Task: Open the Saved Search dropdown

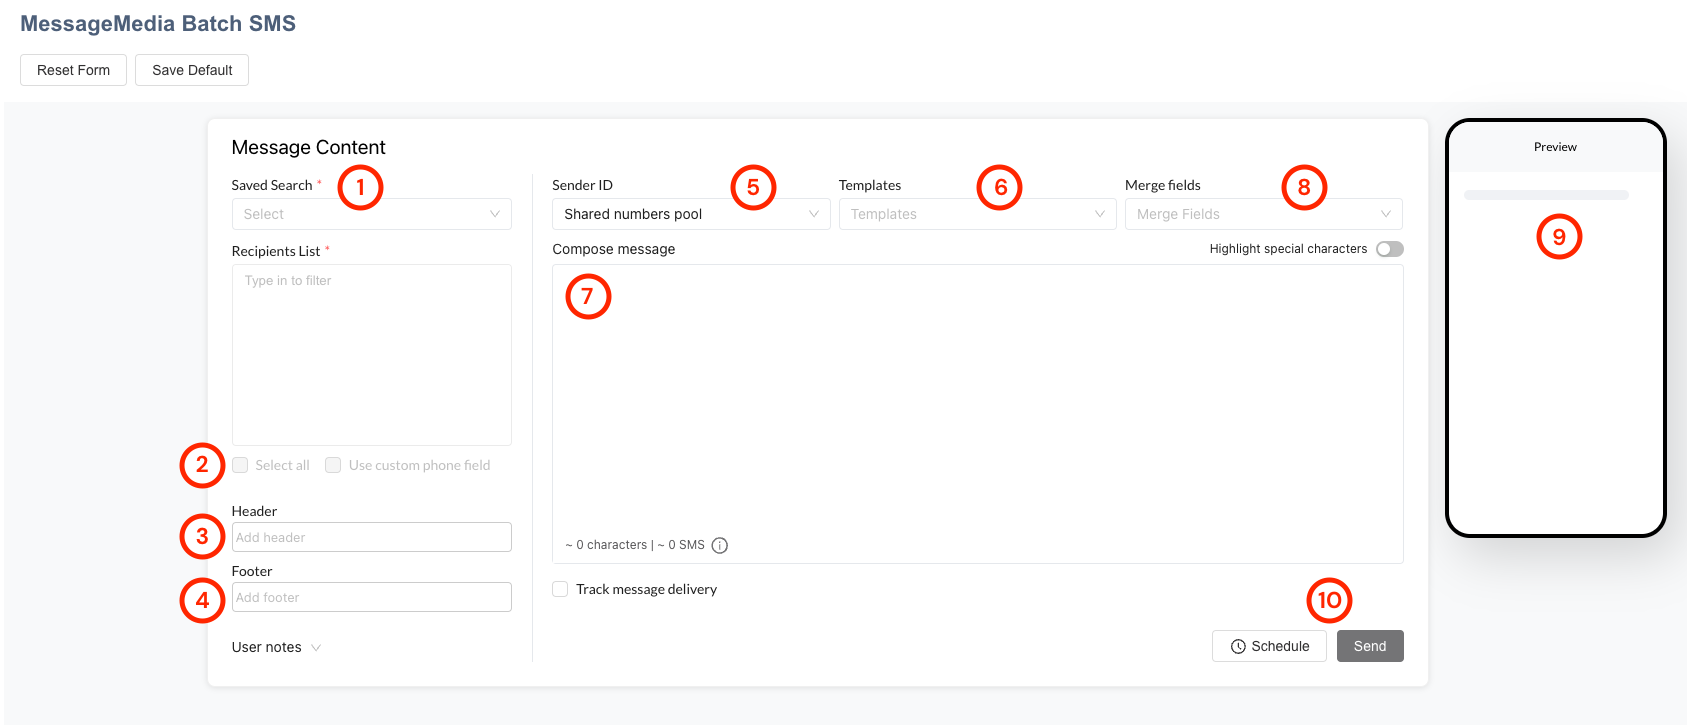Action: 371,214
